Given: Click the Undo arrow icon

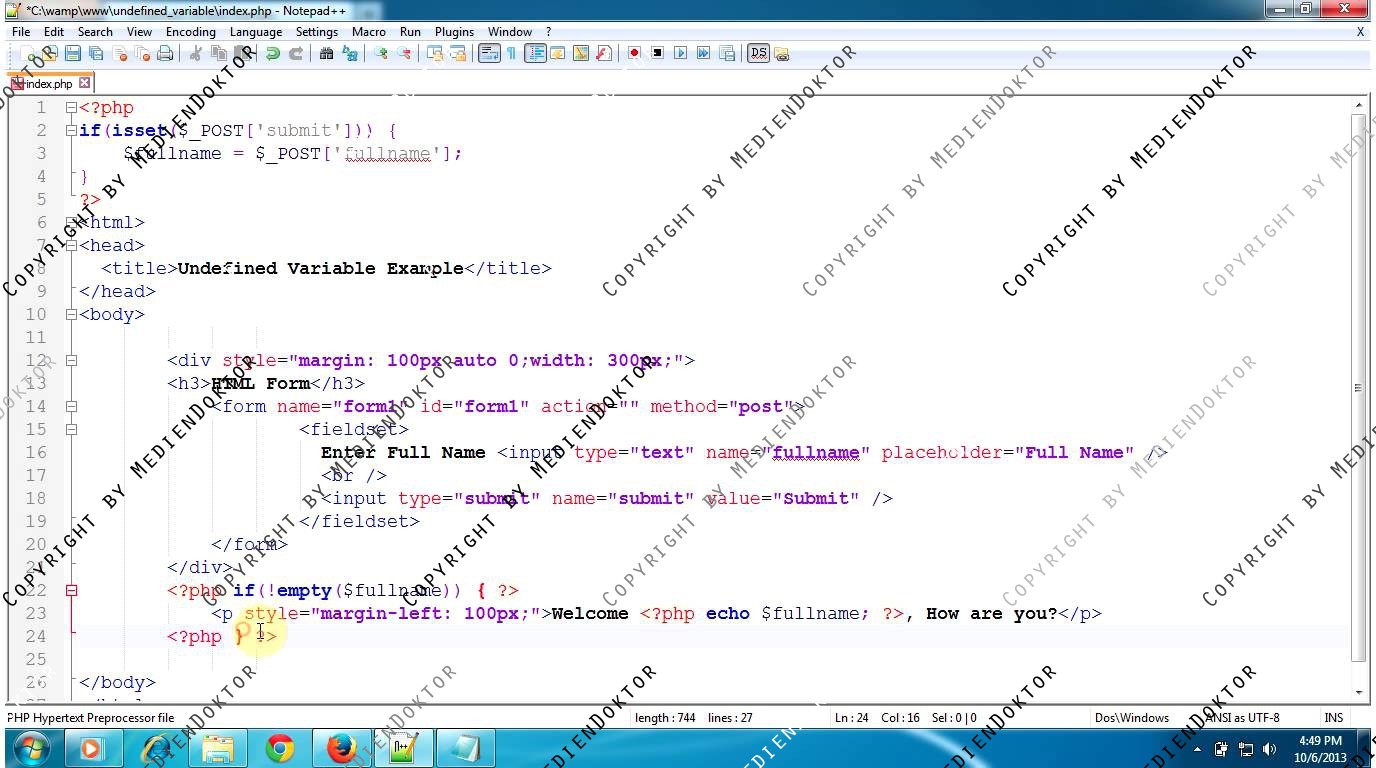Looking at the screenshot, I should (x=272, y=54).
